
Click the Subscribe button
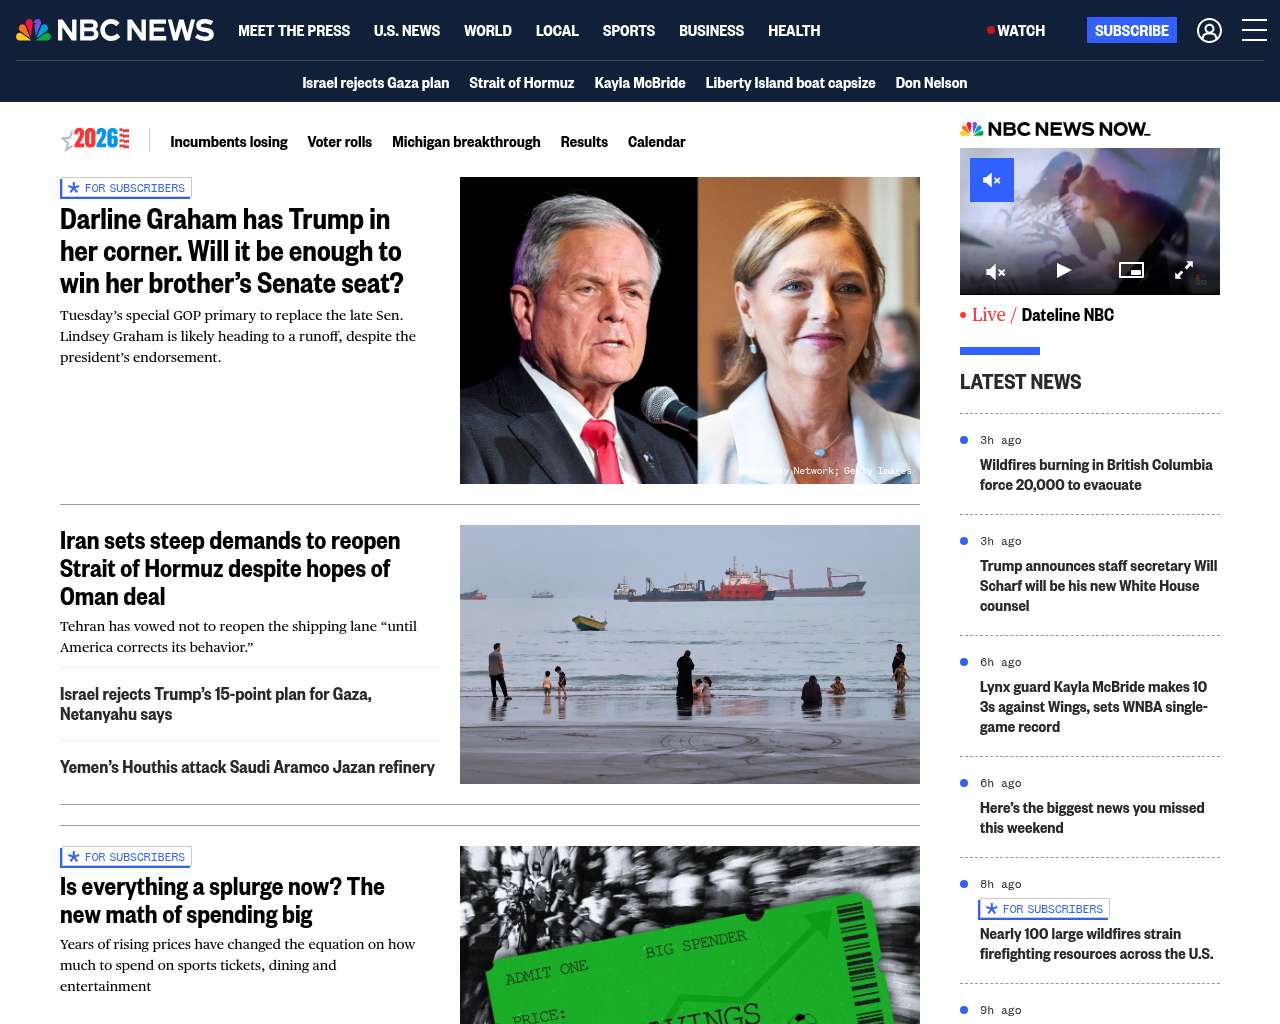click(x=1132, y=30)
